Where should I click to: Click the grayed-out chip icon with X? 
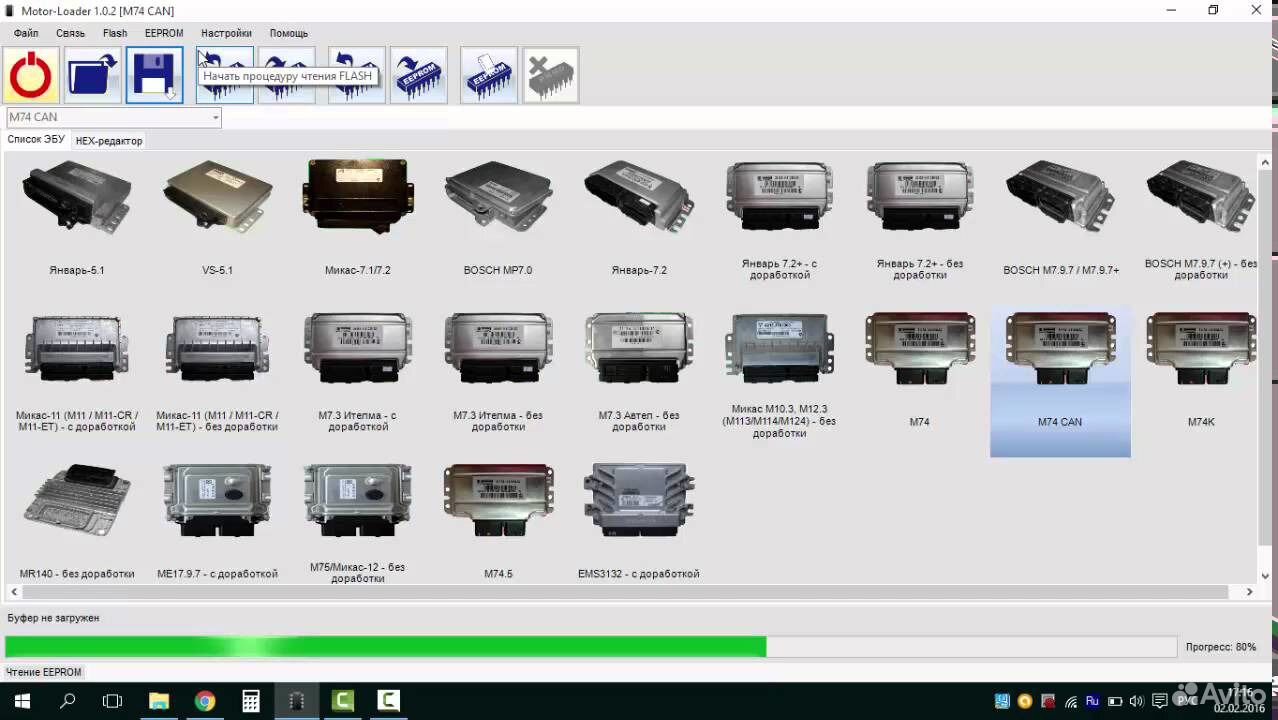[x=550, y=75]
